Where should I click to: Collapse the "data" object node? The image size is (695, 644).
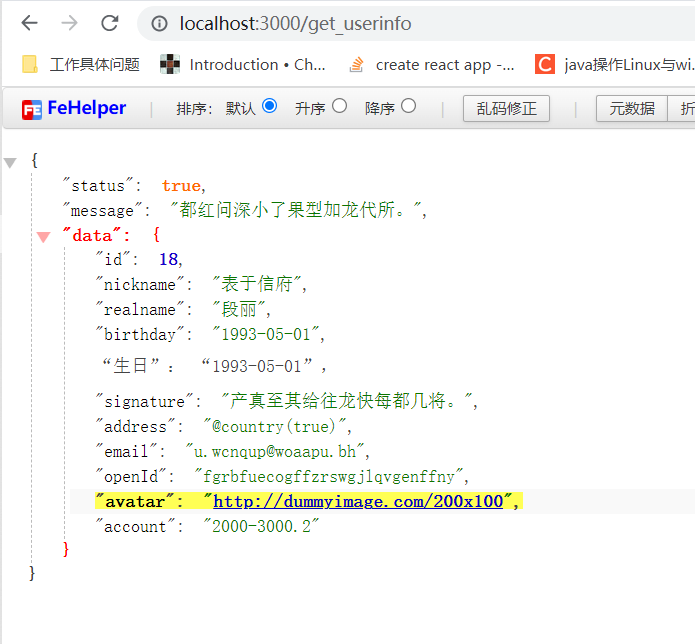click(x=43, y=237)
